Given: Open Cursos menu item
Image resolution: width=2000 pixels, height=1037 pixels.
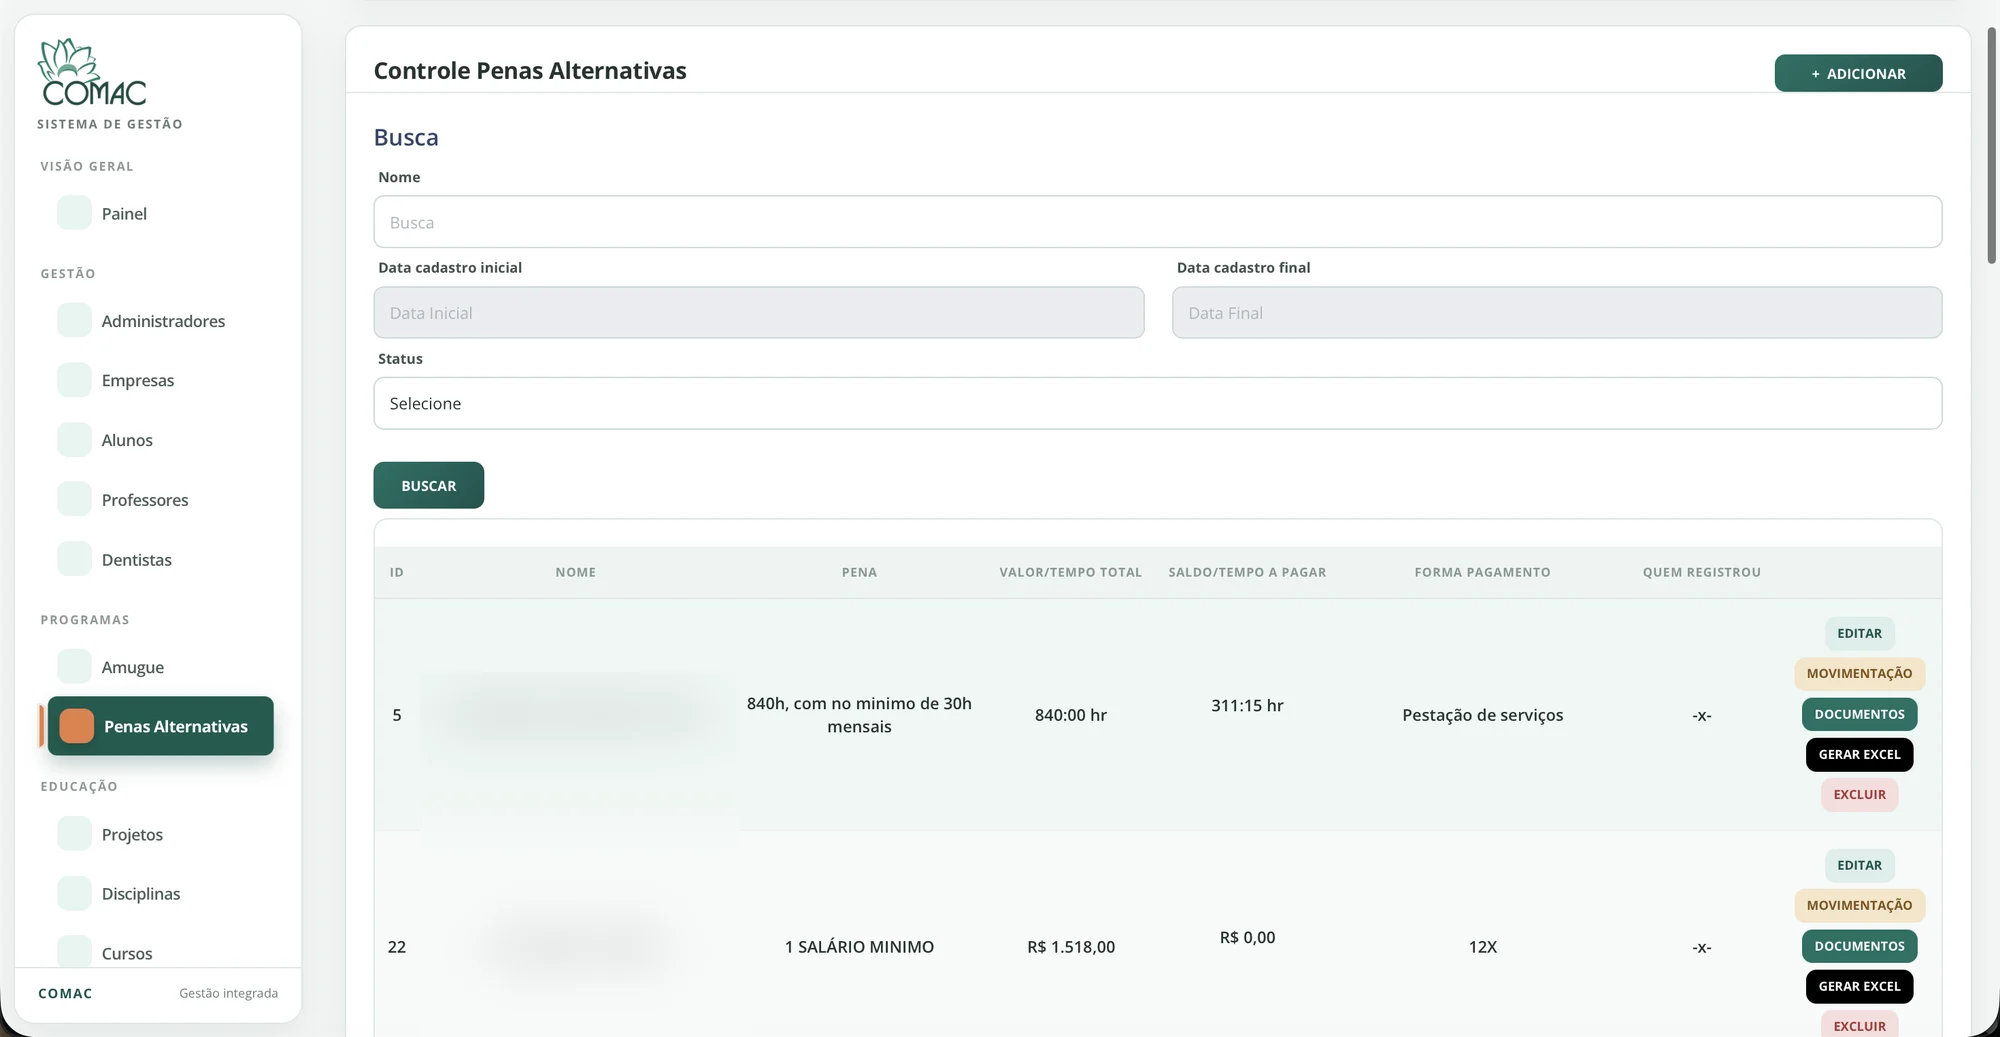Looking at the screenshot, I should point(127,953).
